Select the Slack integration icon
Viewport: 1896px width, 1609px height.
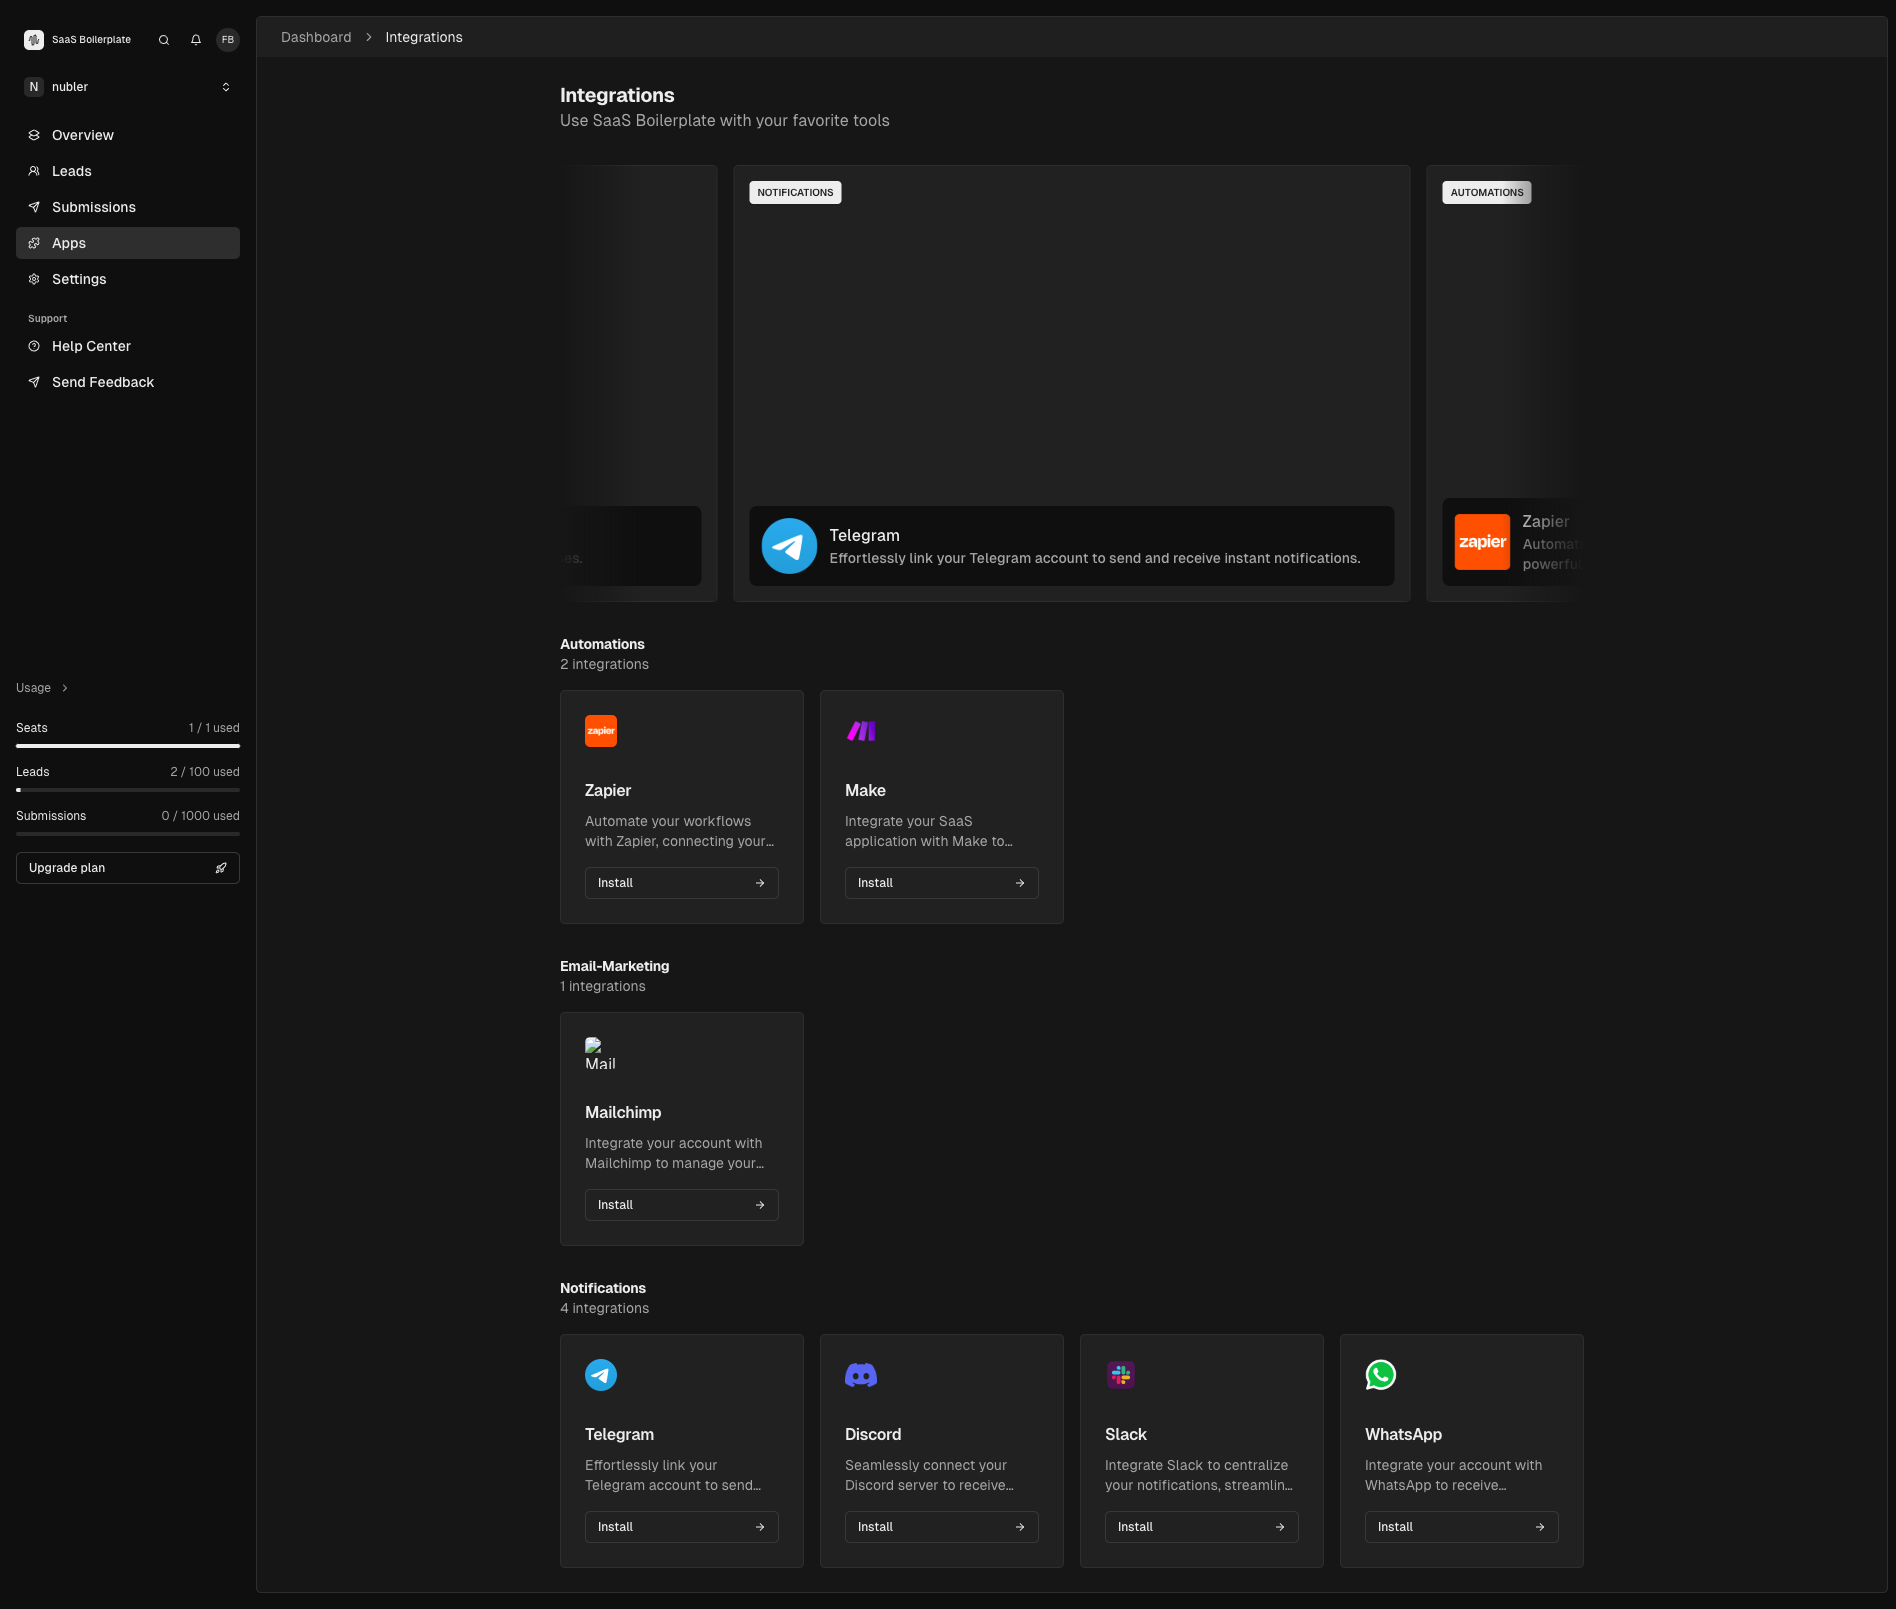(x=1120, y=1374)
